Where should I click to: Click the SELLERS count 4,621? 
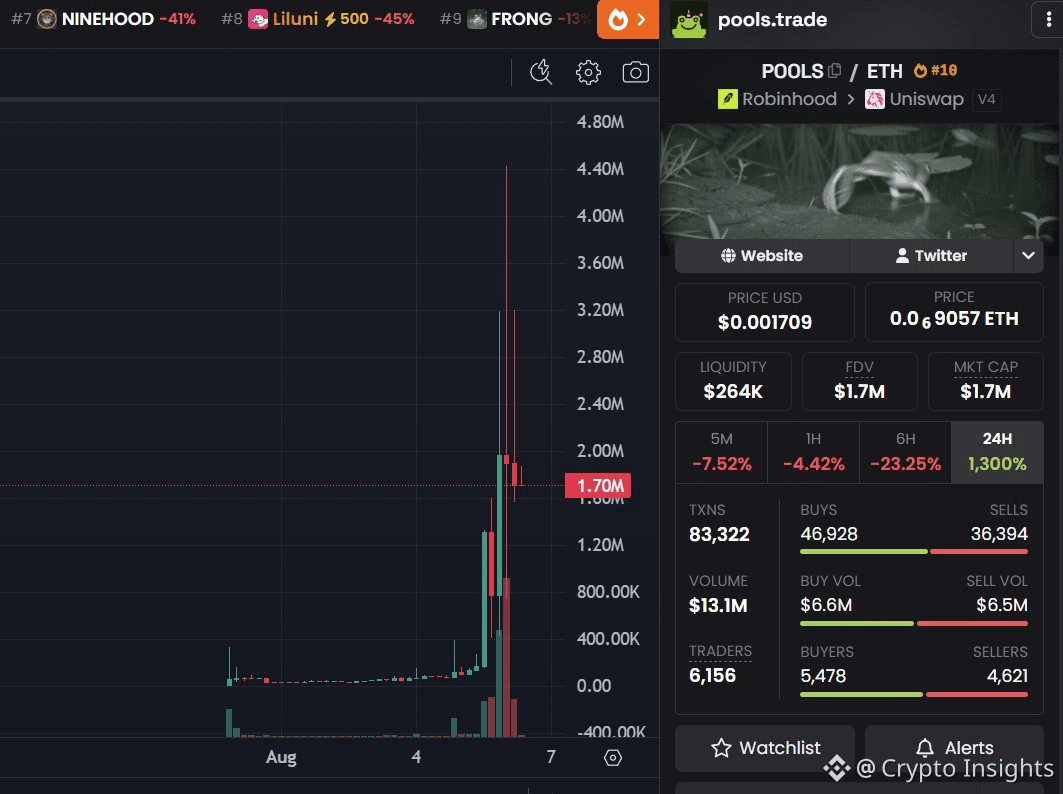(1007, 676)
